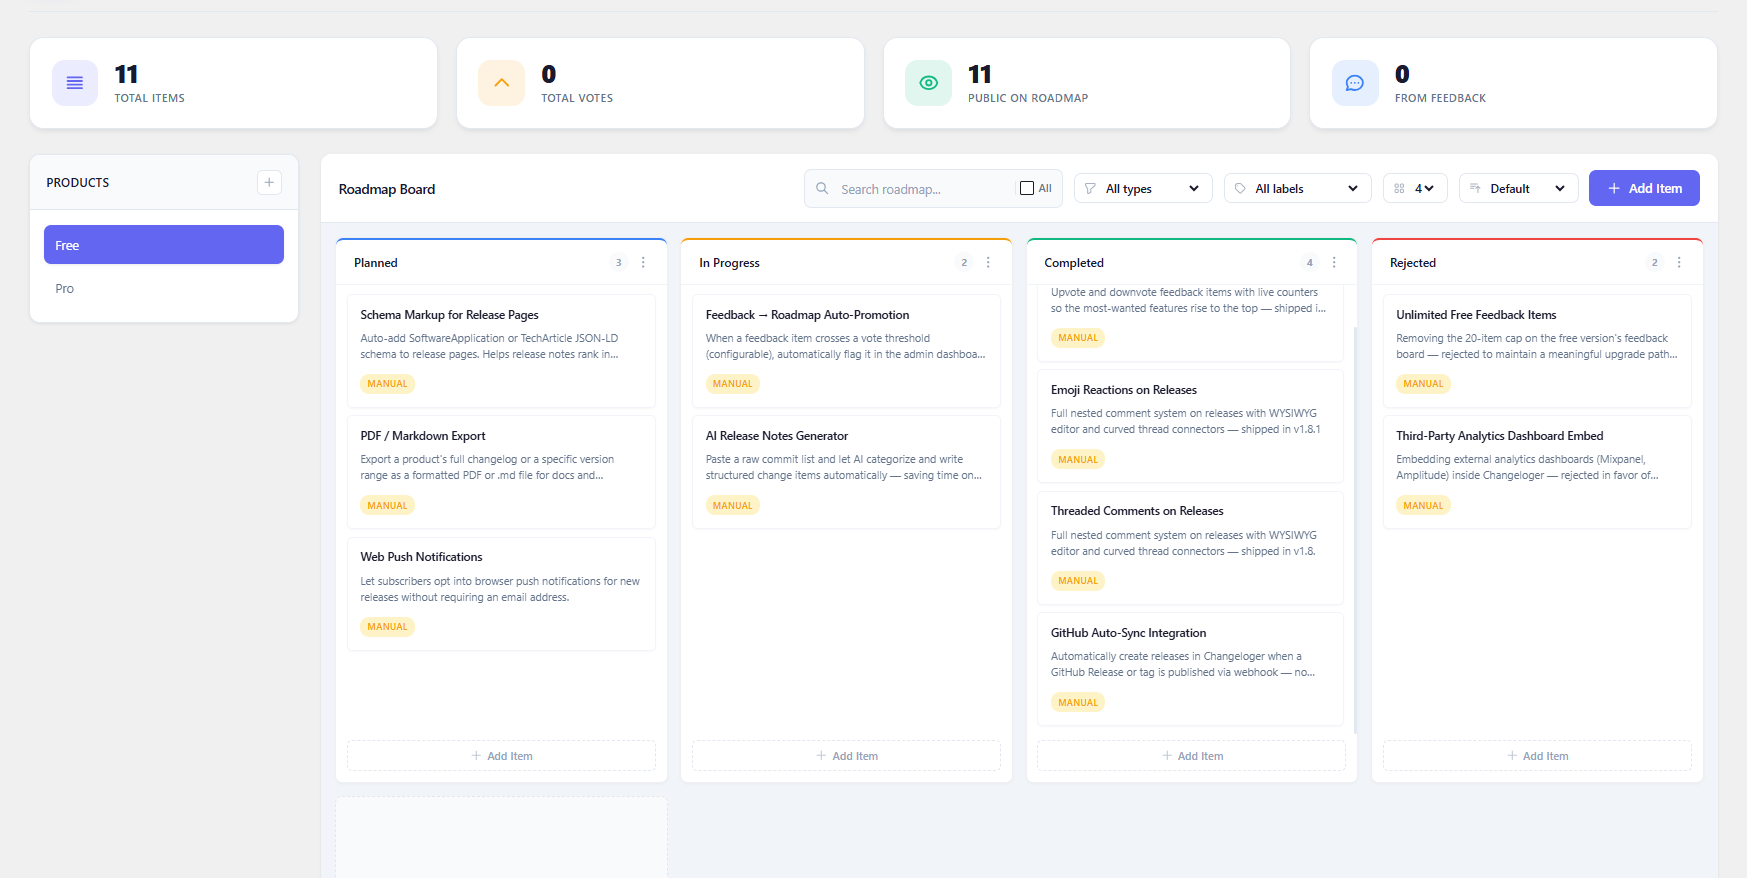Viewport: 1747px width, 878px height.
Task: Open the In Progress column options menu
Action: click(988, 263)
